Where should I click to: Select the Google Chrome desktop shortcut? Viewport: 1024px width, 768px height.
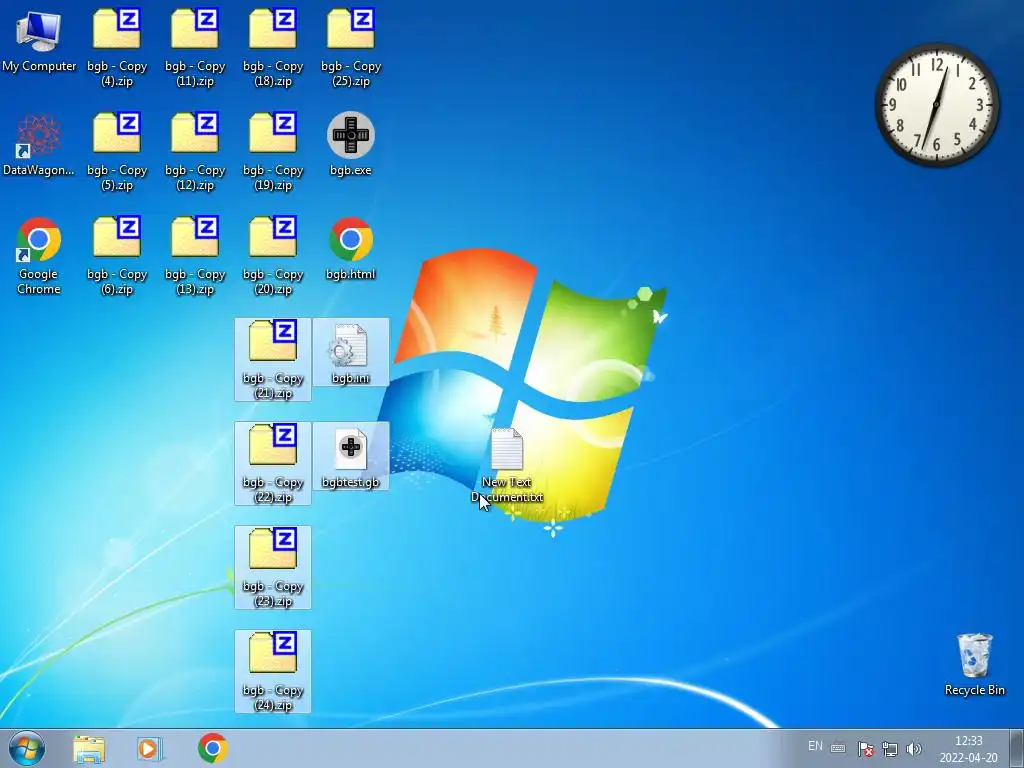coord(39,255)
